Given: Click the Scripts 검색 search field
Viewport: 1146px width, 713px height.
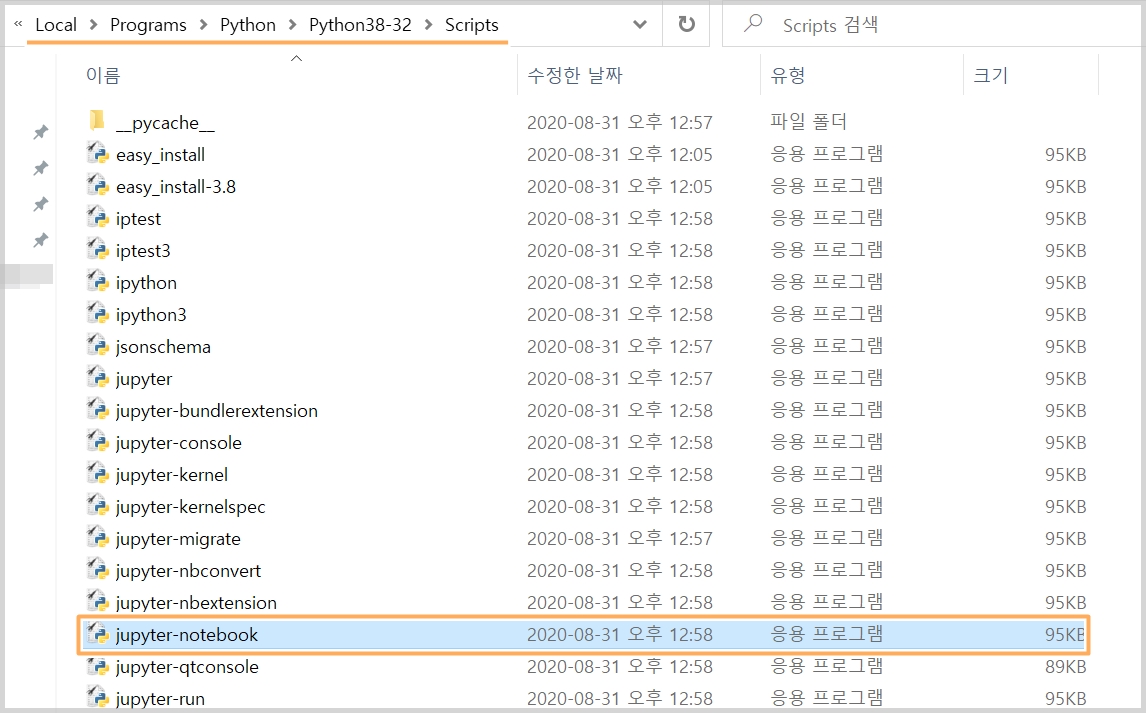Looking at the screenshot, I should coord(933,25).
